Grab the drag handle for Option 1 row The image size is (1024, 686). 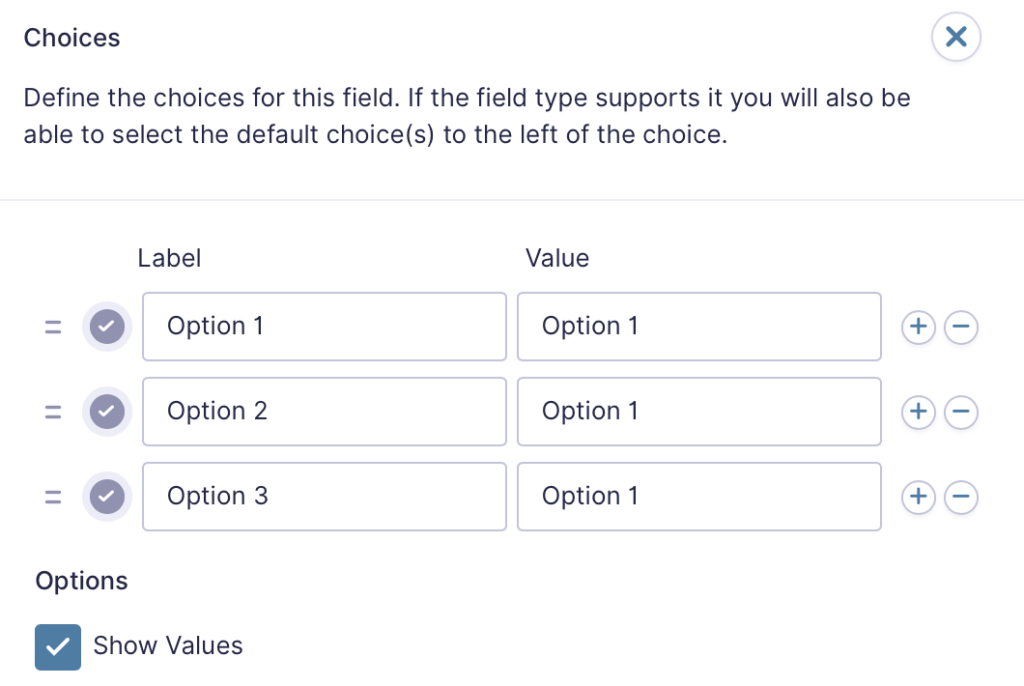coord(53,327)
